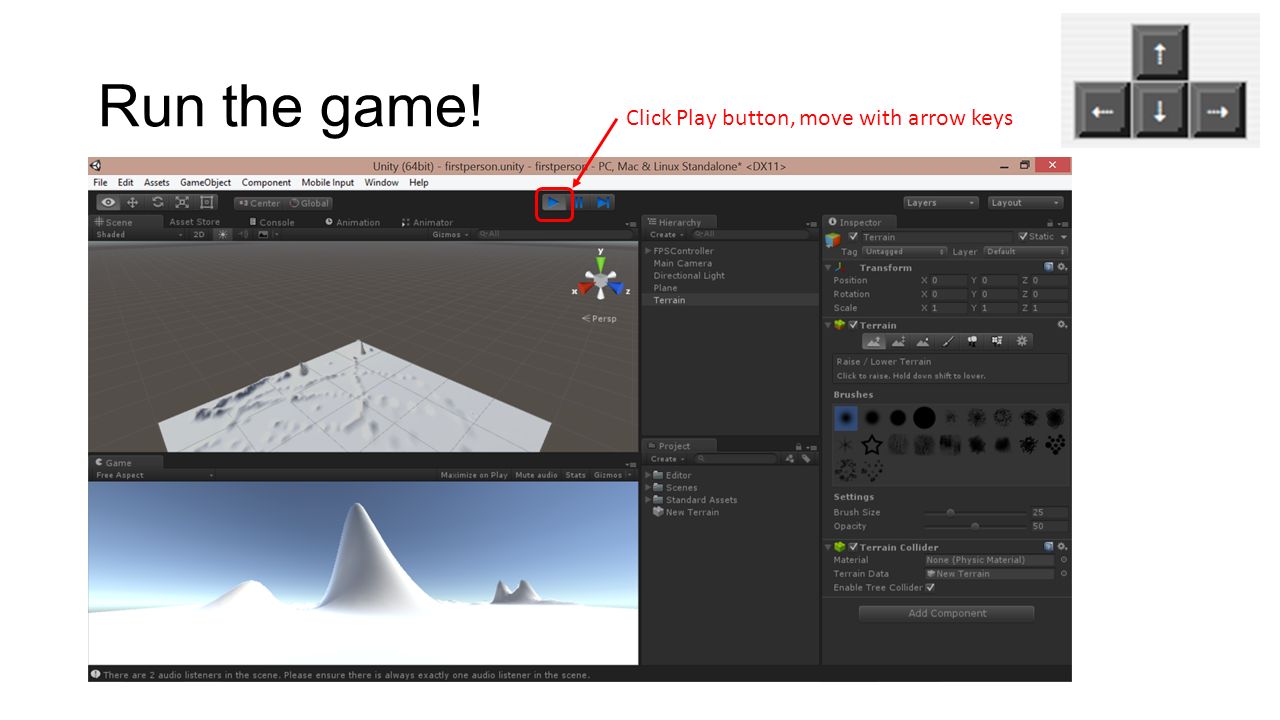The width and height of the screenshot is (1280, 720).
Task: Open the Hierarchy Create dropdown
Action: 667,234
